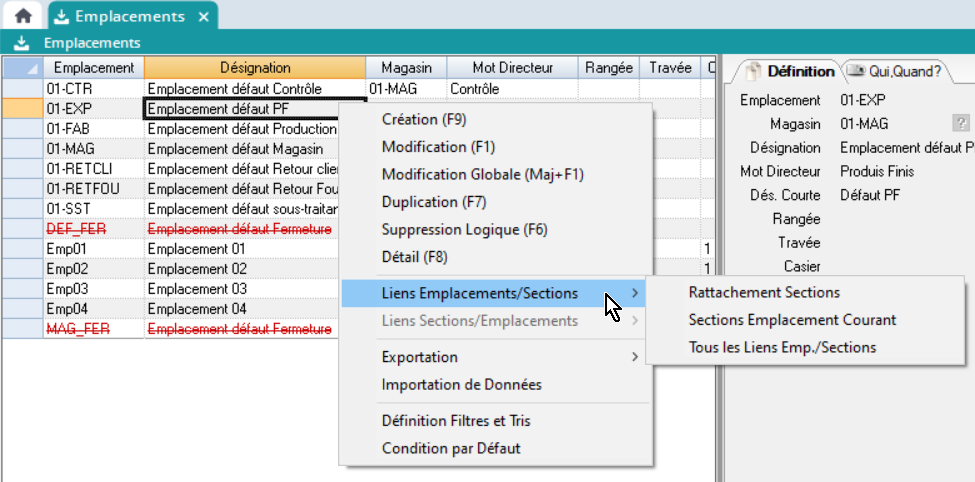
Task: Click the download icon in Emplacements toolbar
Action: (22, 43)
